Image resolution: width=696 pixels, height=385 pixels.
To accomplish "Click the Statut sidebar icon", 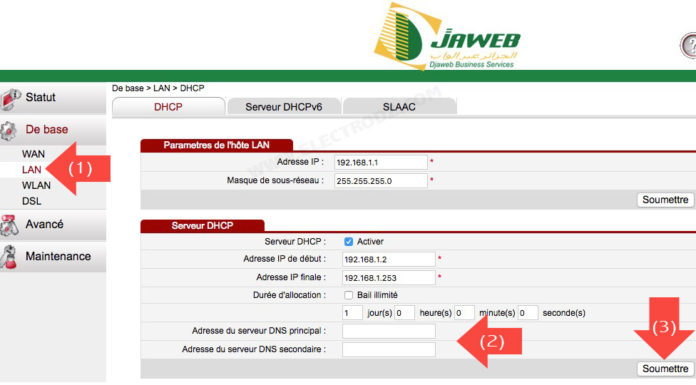I will (10, 99).
